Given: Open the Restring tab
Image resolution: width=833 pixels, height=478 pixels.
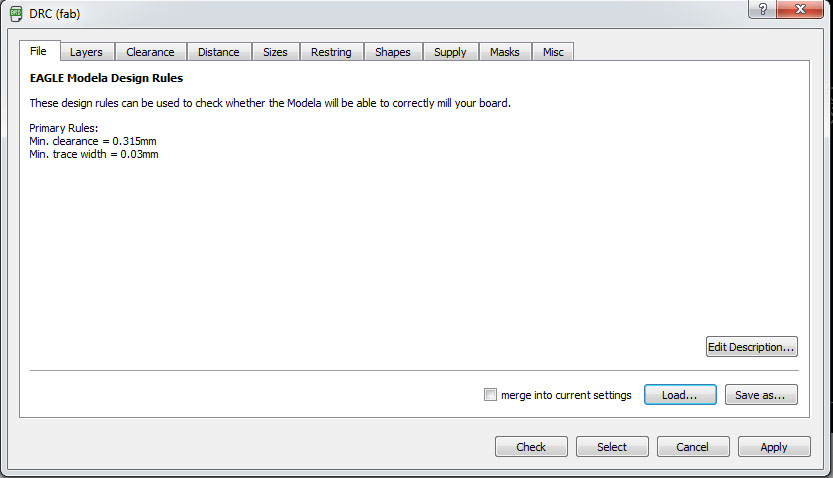Looking at the screenshot, I should click(331, 52).
